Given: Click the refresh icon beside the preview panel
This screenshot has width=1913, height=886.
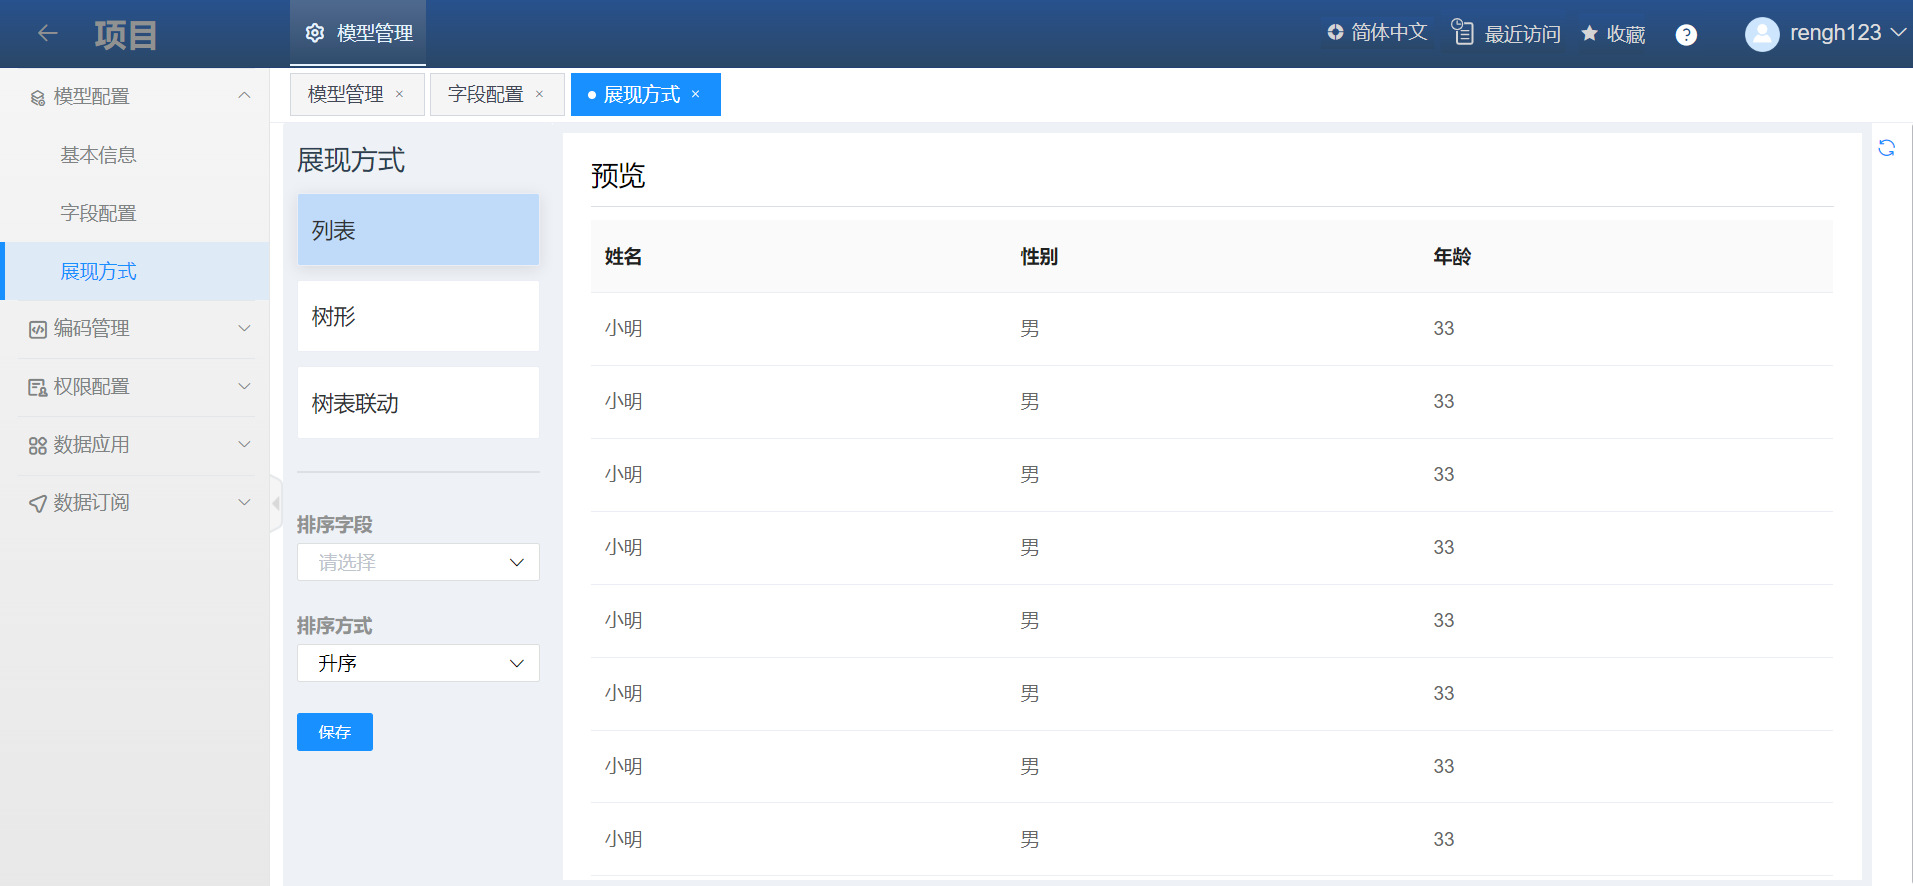Looking at the screenshot, I should pos(1886,148).
